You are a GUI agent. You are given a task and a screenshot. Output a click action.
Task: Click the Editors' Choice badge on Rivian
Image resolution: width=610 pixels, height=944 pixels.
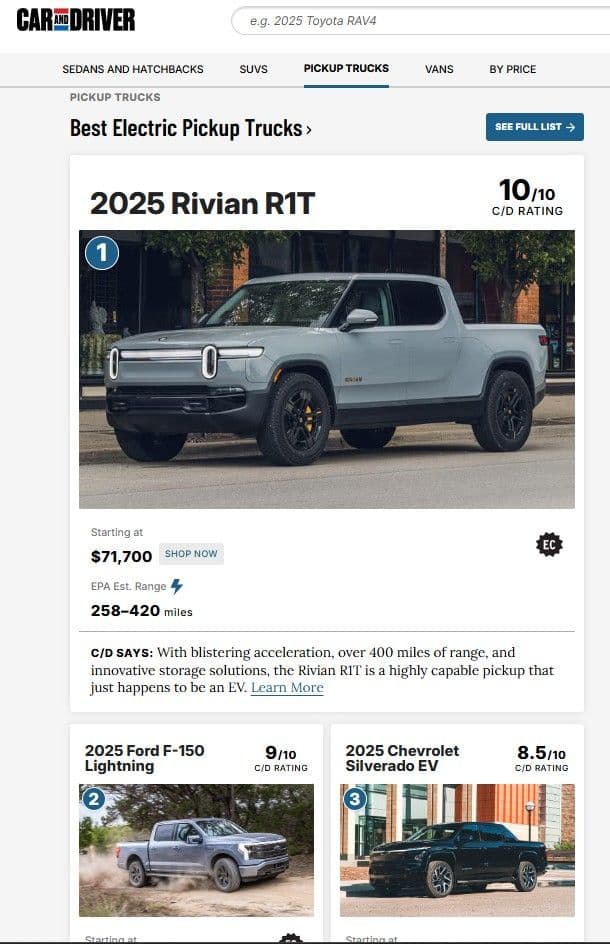coord(549,544)
